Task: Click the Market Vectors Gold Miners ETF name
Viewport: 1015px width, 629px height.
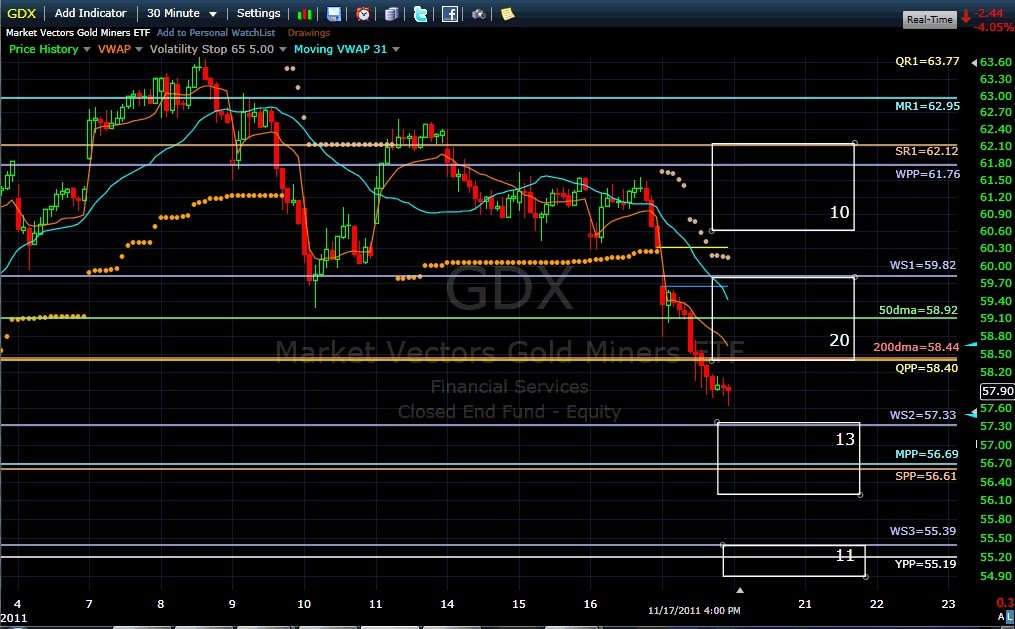Action: coord(78,32)
